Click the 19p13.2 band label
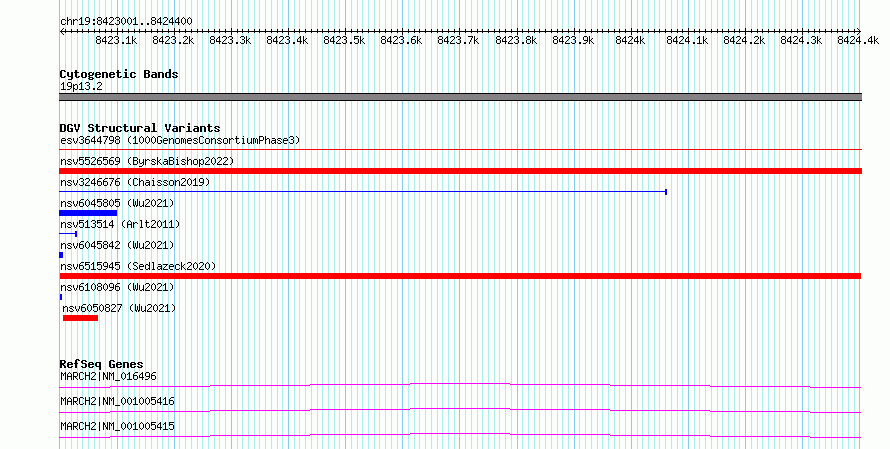890x449 pixels. click(x=81, y=86)
